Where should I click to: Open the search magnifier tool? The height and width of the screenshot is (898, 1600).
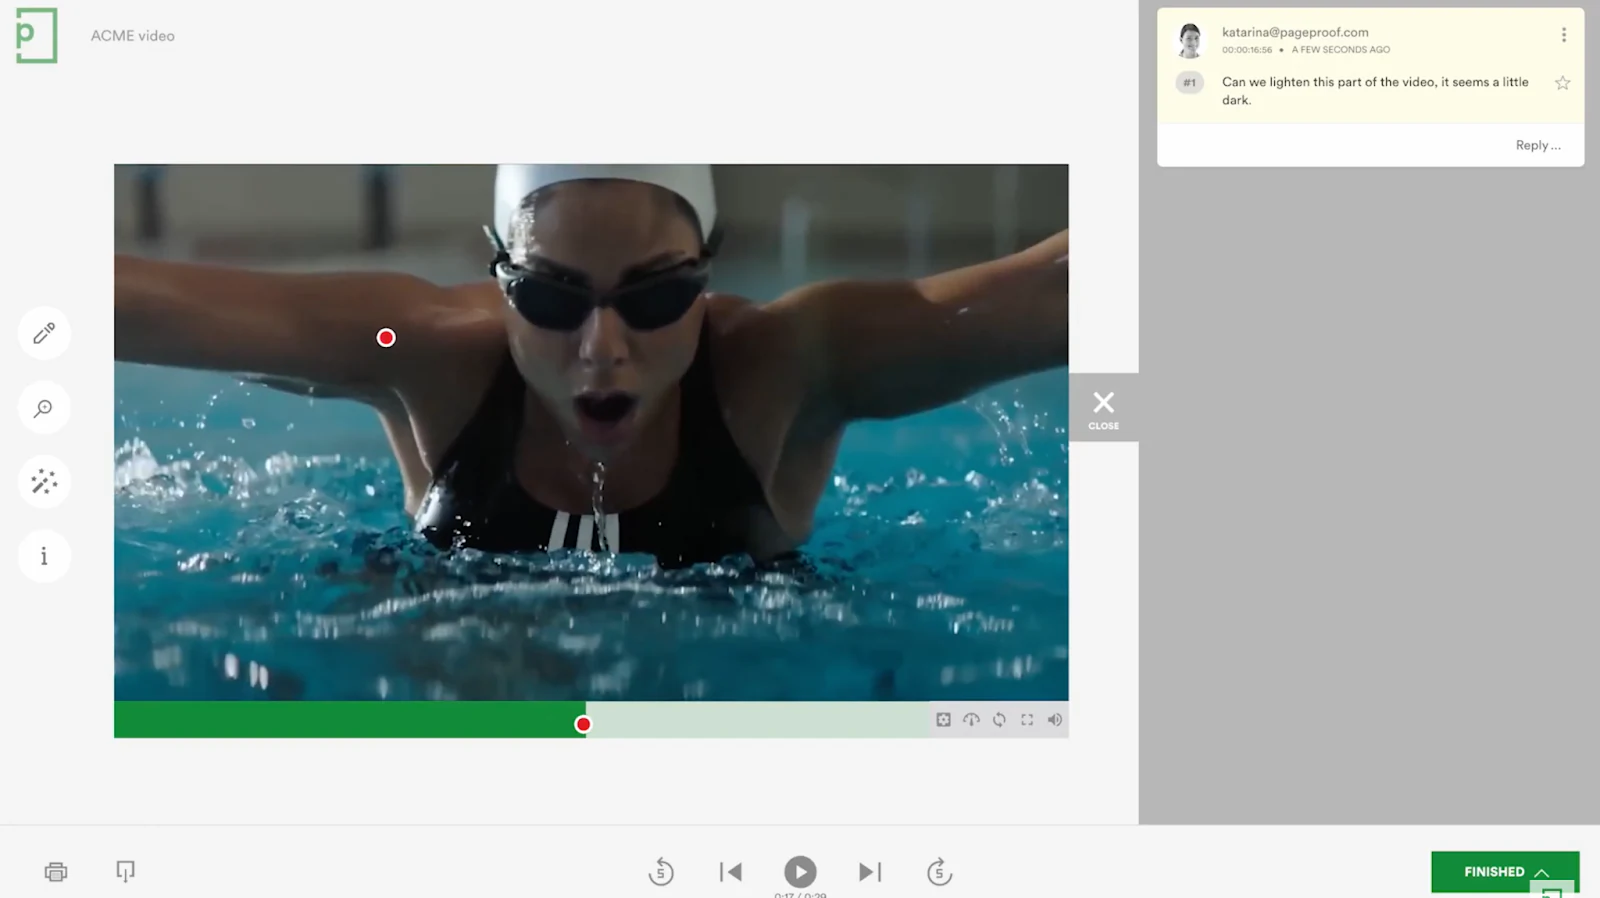[x=44, y=408]
